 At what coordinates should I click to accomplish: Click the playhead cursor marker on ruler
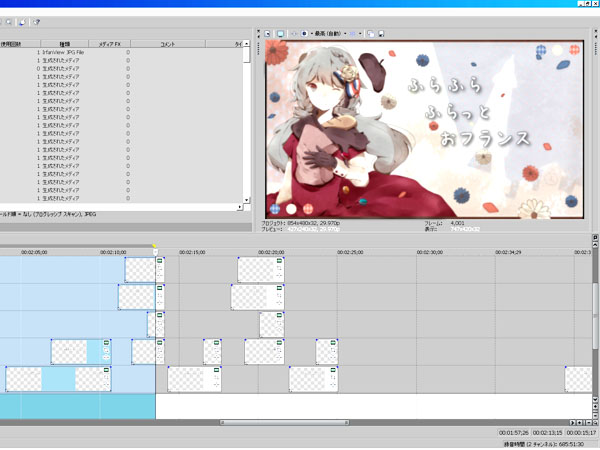point(155,252)
